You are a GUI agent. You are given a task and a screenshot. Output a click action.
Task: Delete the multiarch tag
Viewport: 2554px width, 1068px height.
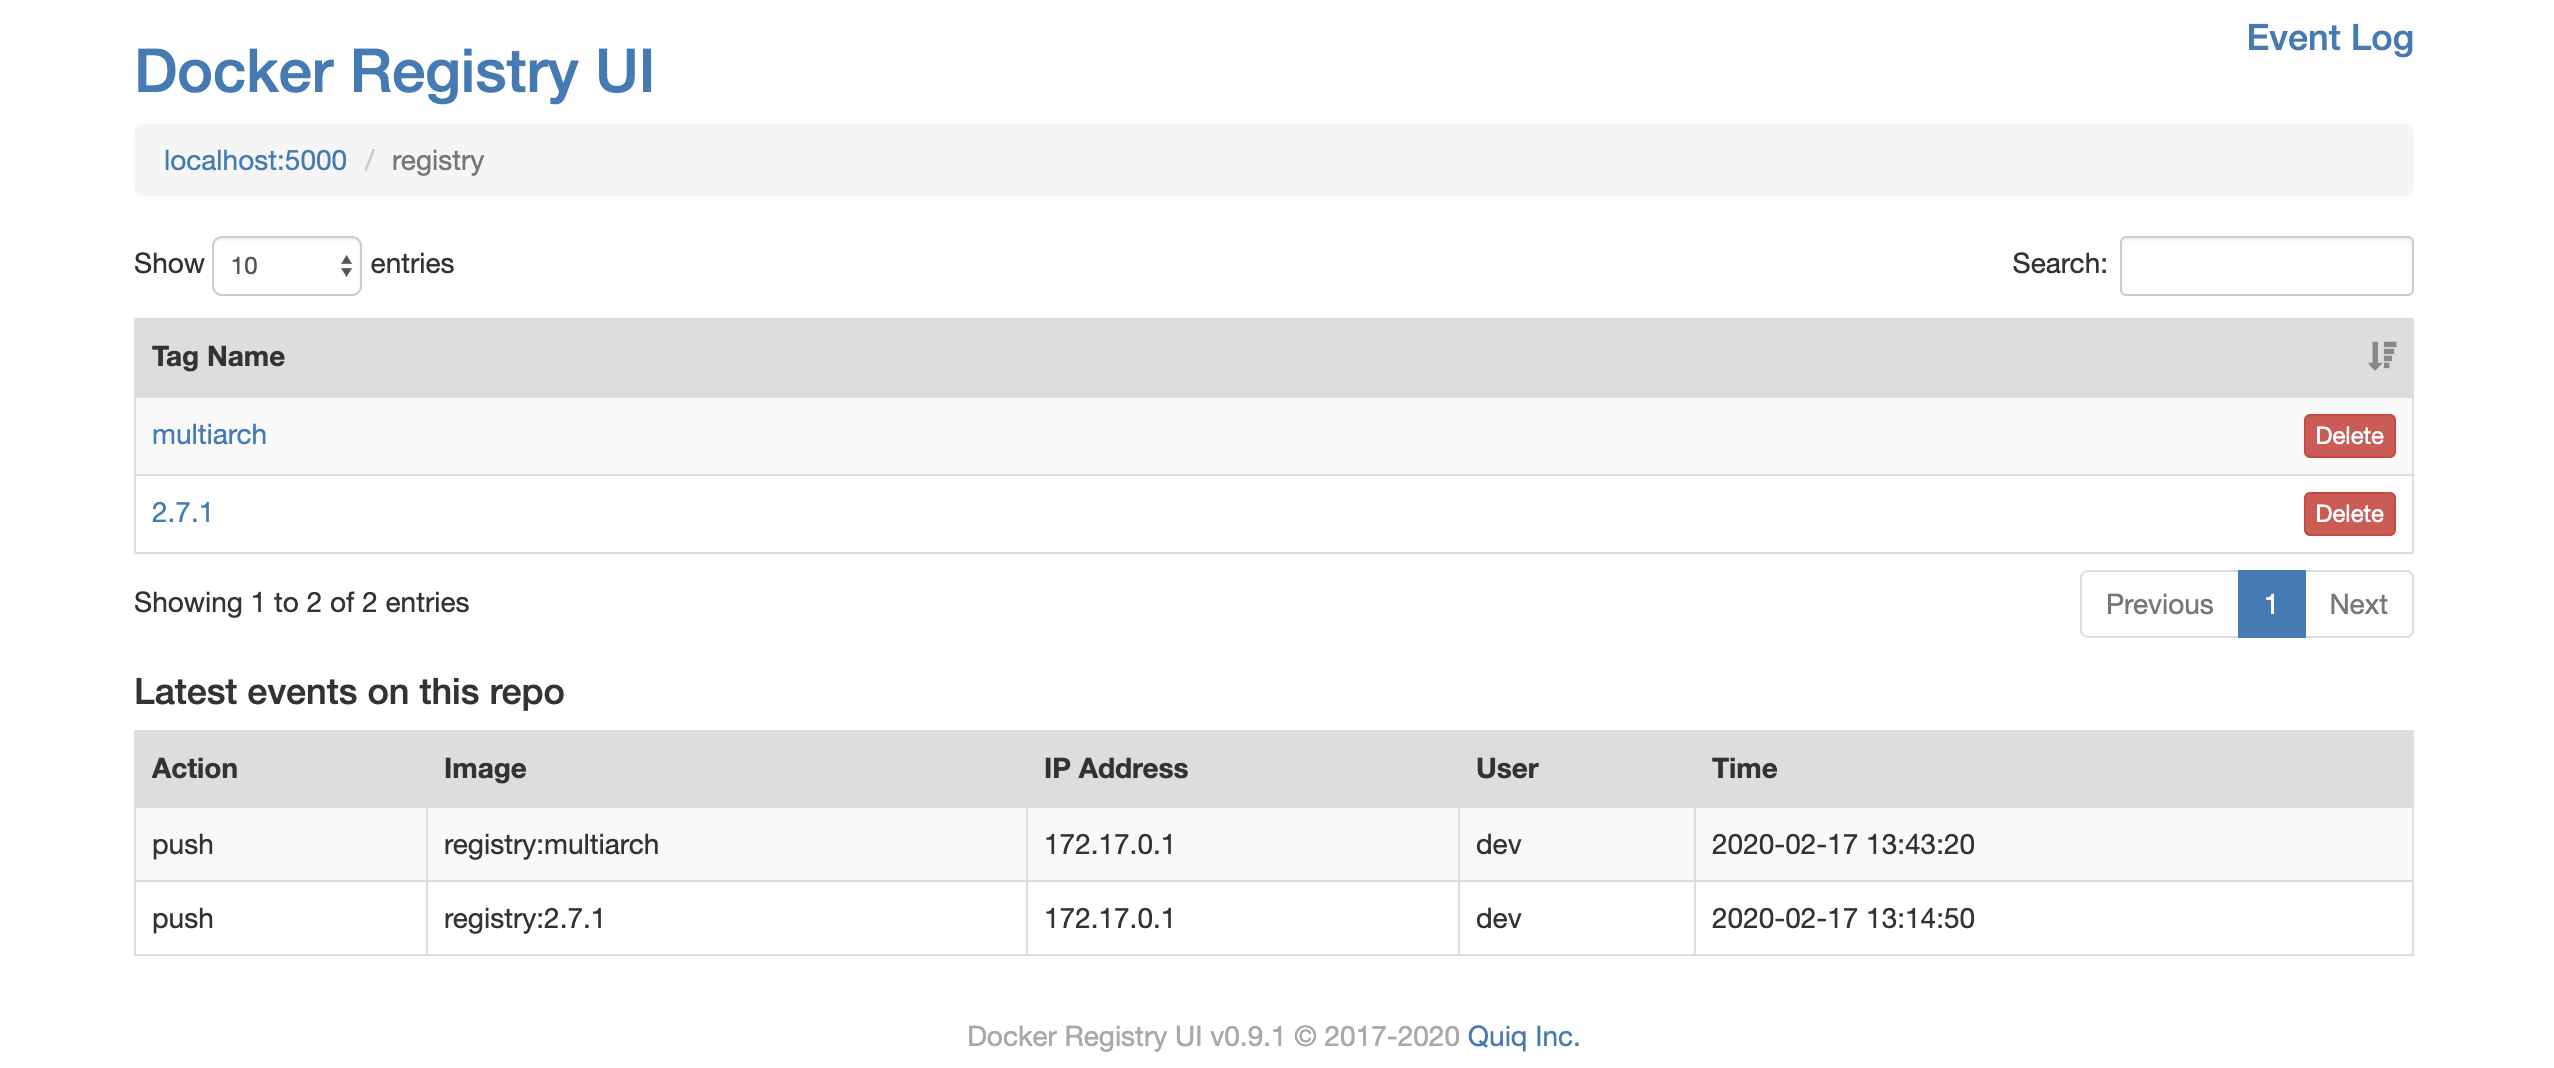coord(2348,436)
